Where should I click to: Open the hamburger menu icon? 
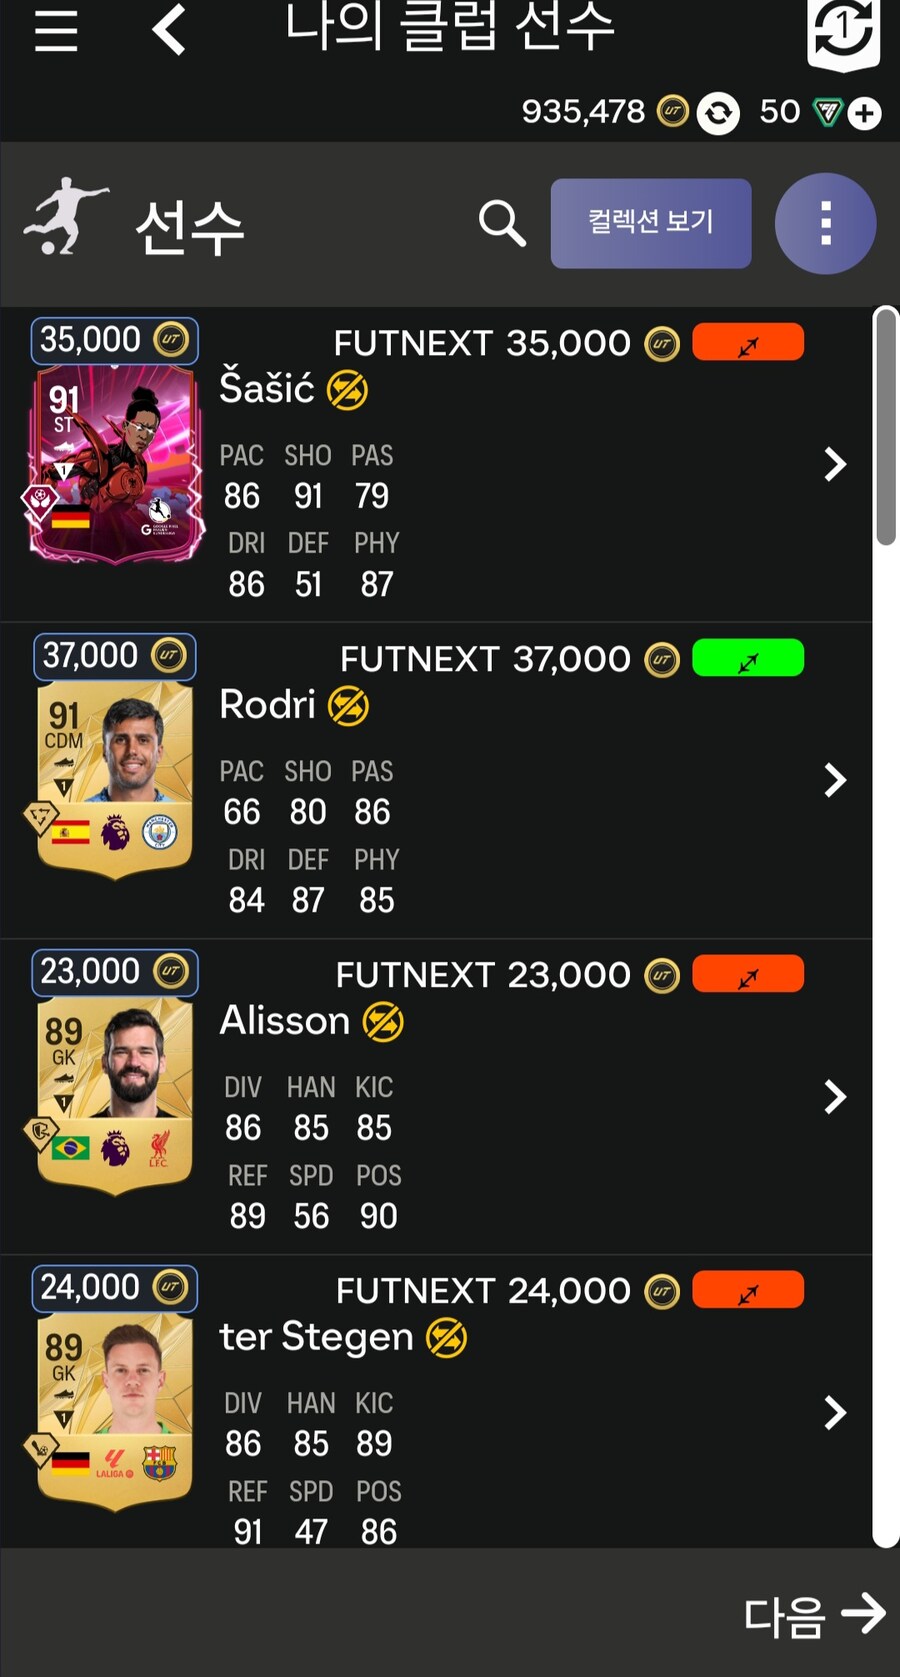pos(56,31)
